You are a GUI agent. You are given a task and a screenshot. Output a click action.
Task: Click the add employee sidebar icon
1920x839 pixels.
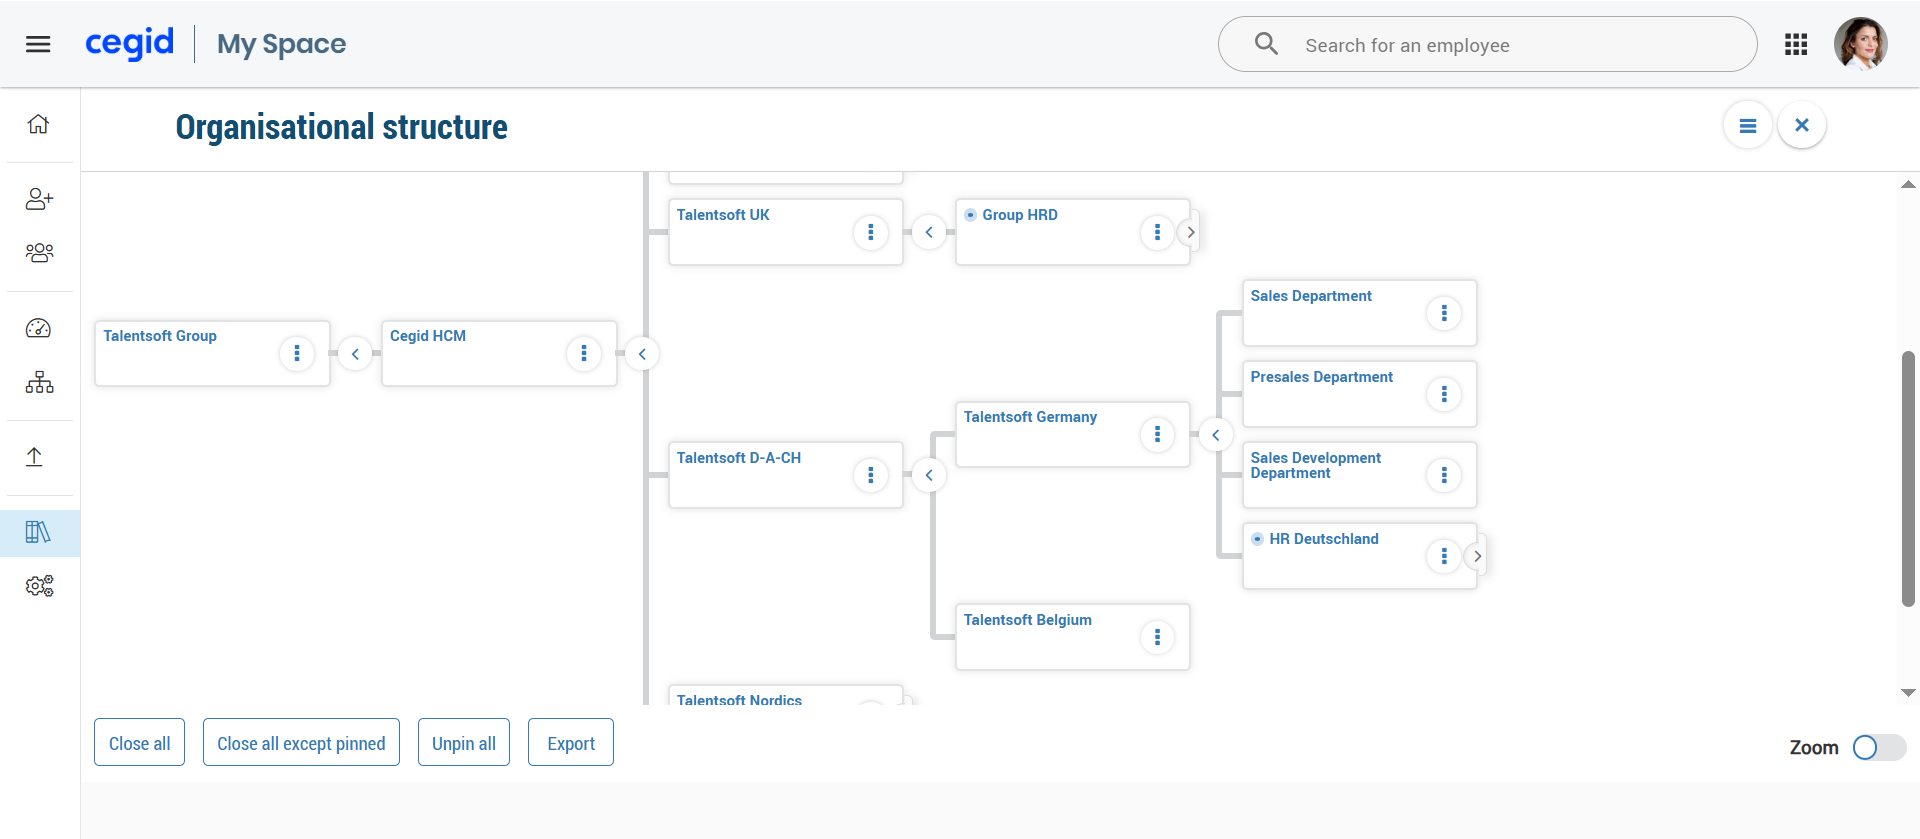(39, 199)
